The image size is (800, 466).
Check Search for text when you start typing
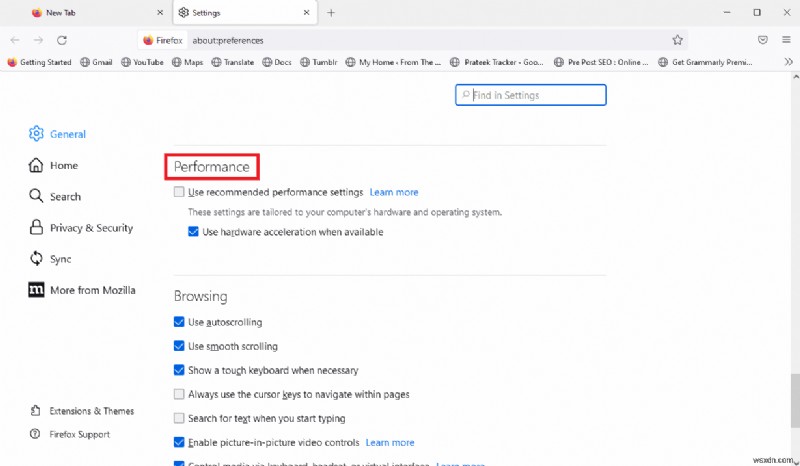tap(179, 418)
